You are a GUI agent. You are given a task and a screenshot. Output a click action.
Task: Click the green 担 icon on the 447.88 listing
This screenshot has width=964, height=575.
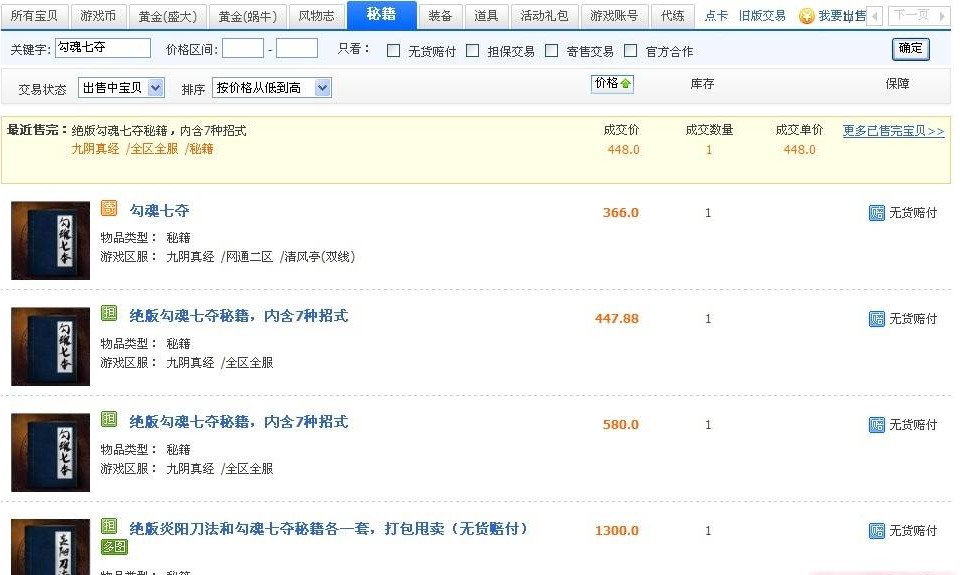click(x=109, y=314)
